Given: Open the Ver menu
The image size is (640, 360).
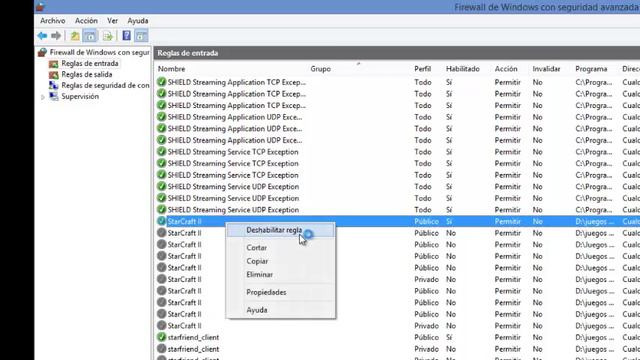Looking at the screenshot, I should point(113,20).
